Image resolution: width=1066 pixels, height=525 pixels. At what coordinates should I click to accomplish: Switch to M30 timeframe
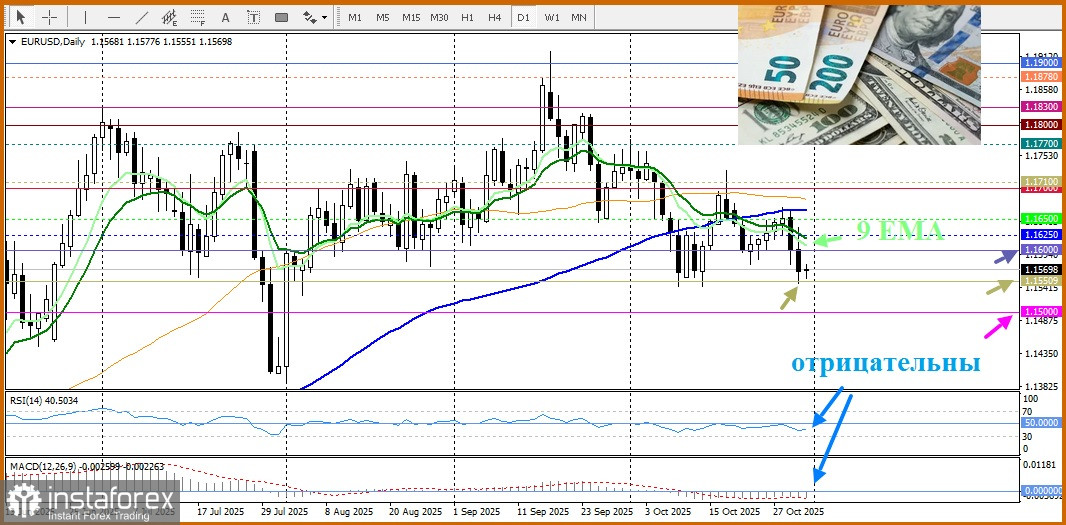[x=439, y=17]
